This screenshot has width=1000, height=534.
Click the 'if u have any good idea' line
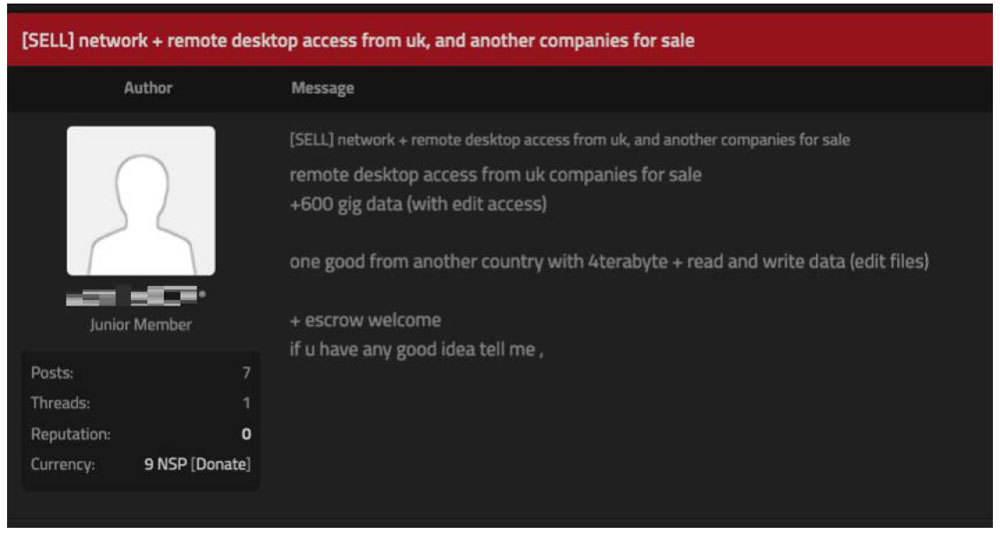coord(415,350)
